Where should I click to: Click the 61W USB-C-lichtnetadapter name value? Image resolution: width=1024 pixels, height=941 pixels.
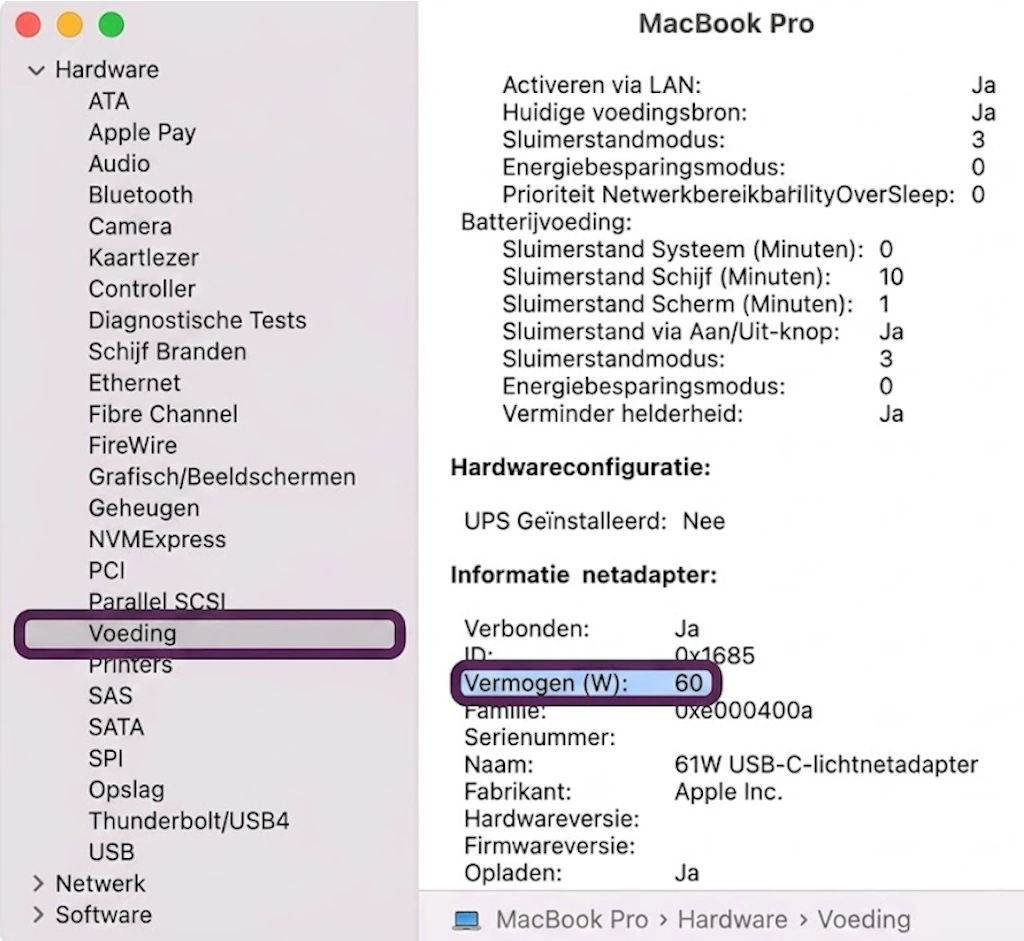[826, 764]
